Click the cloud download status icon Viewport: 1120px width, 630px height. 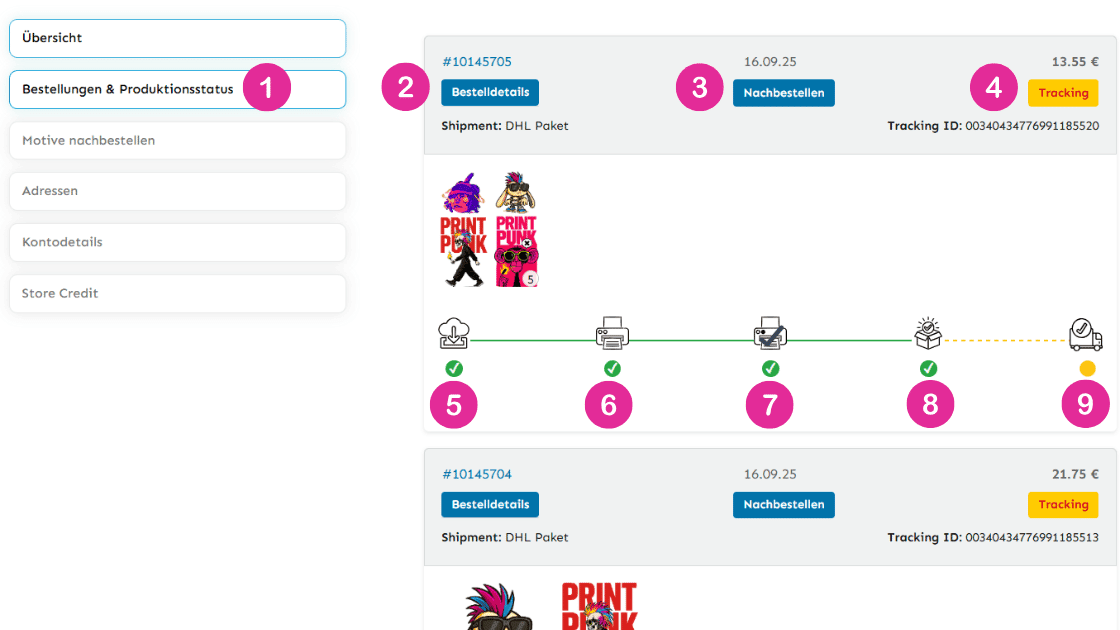tap(454, 334)
